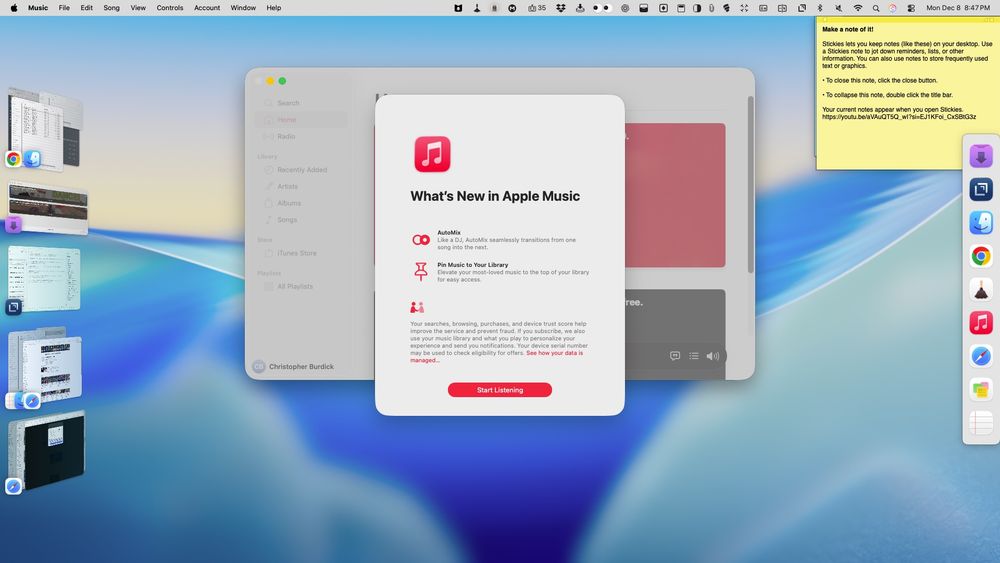Click the volume speaker icon in Music
Viewport: 1000px width, 563px height.
(x=712, y=356)
